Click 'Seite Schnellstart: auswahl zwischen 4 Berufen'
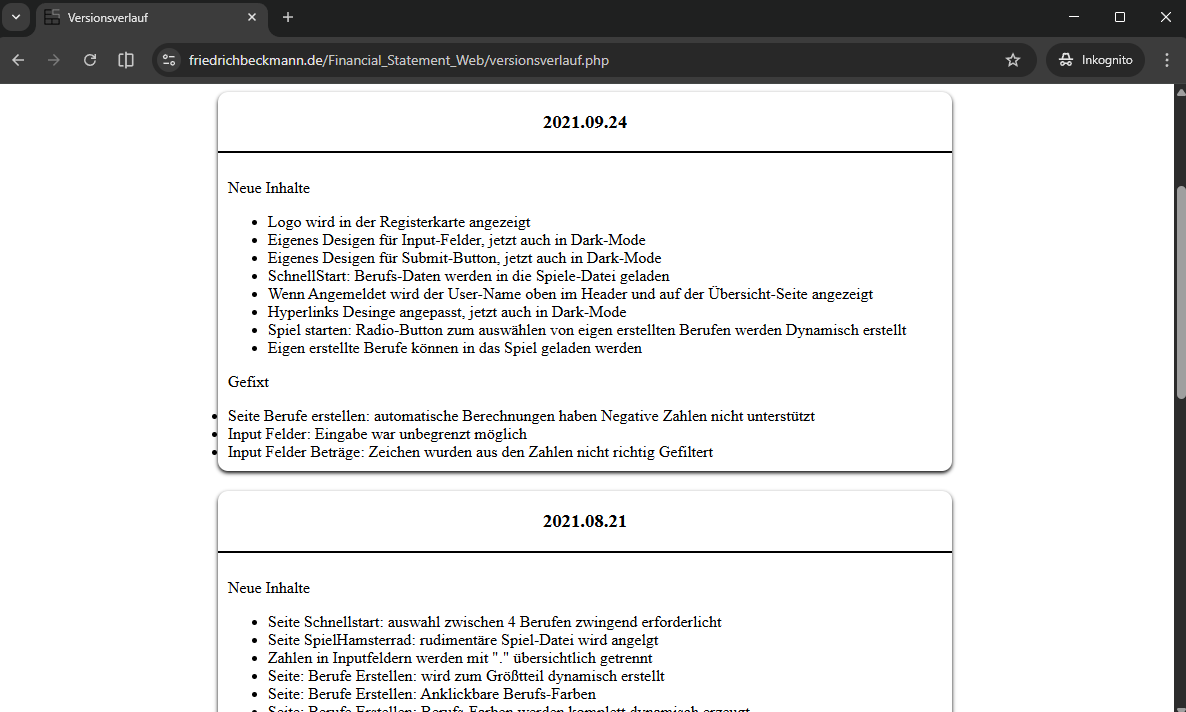Image resolution: width=1186 pixels, height=712 pixels. [x=494, y=622]
